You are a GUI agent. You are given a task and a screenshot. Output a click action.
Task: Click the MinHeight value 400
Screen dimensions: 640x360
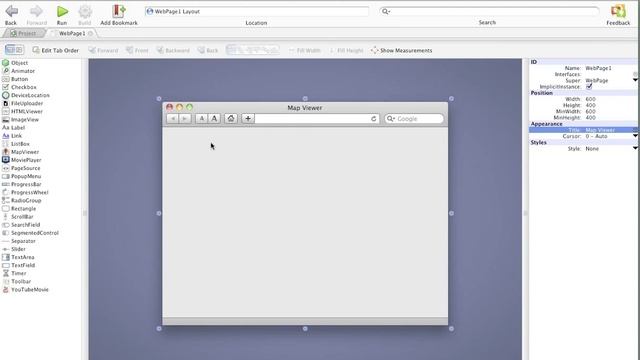click(x=591, y=118)
